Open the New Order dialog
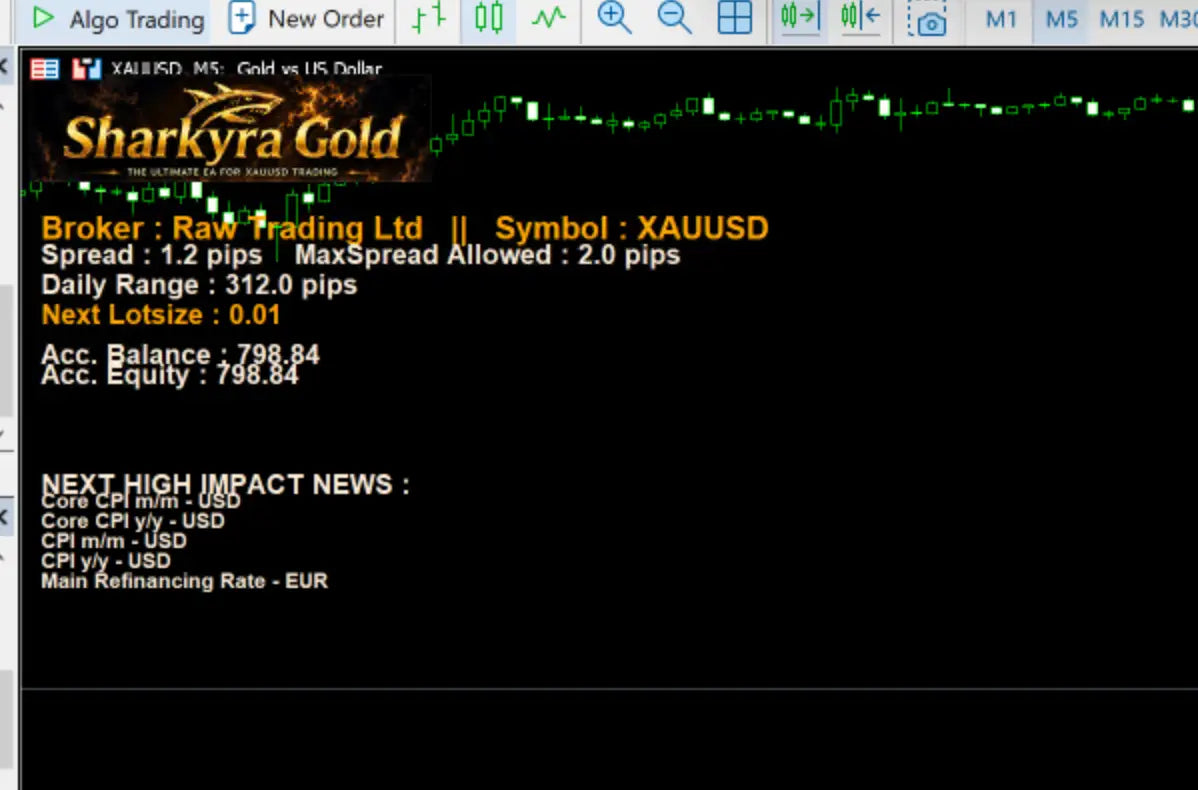The width and height of the screenshot is (1198, 790). tap(306, 19)
